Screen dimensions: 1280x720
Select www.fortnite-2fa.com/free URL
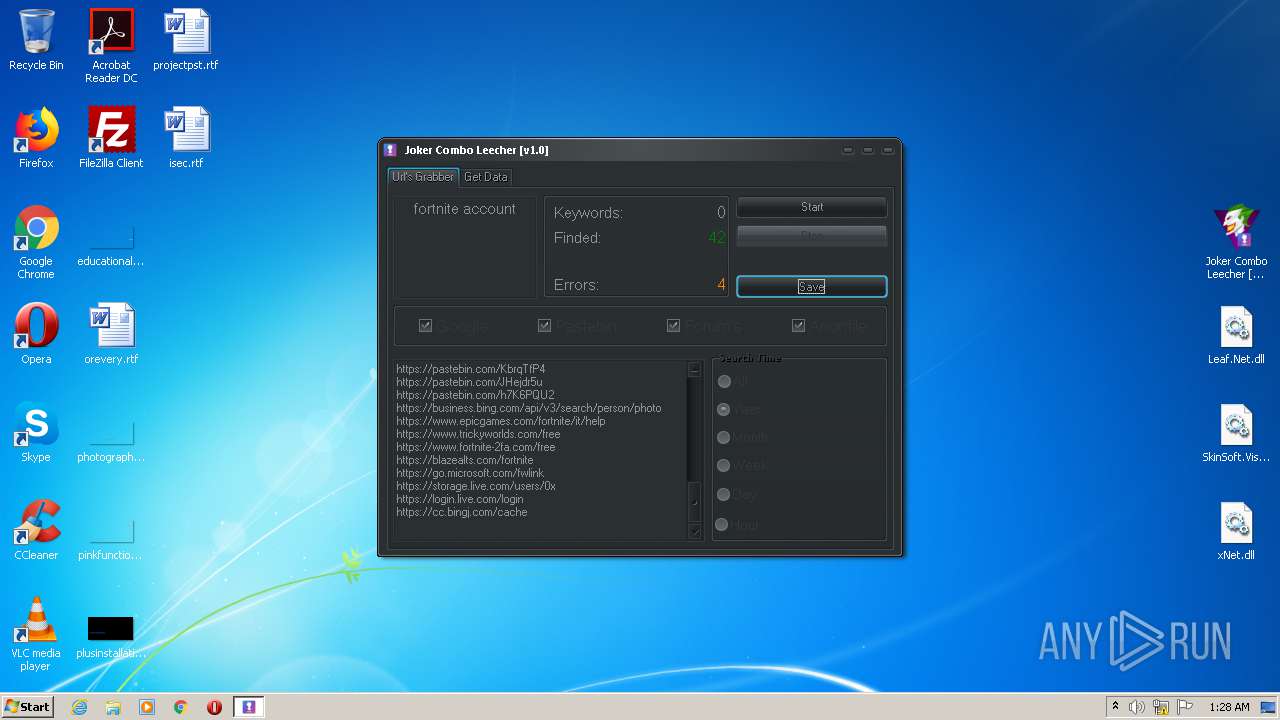point(475,447)
